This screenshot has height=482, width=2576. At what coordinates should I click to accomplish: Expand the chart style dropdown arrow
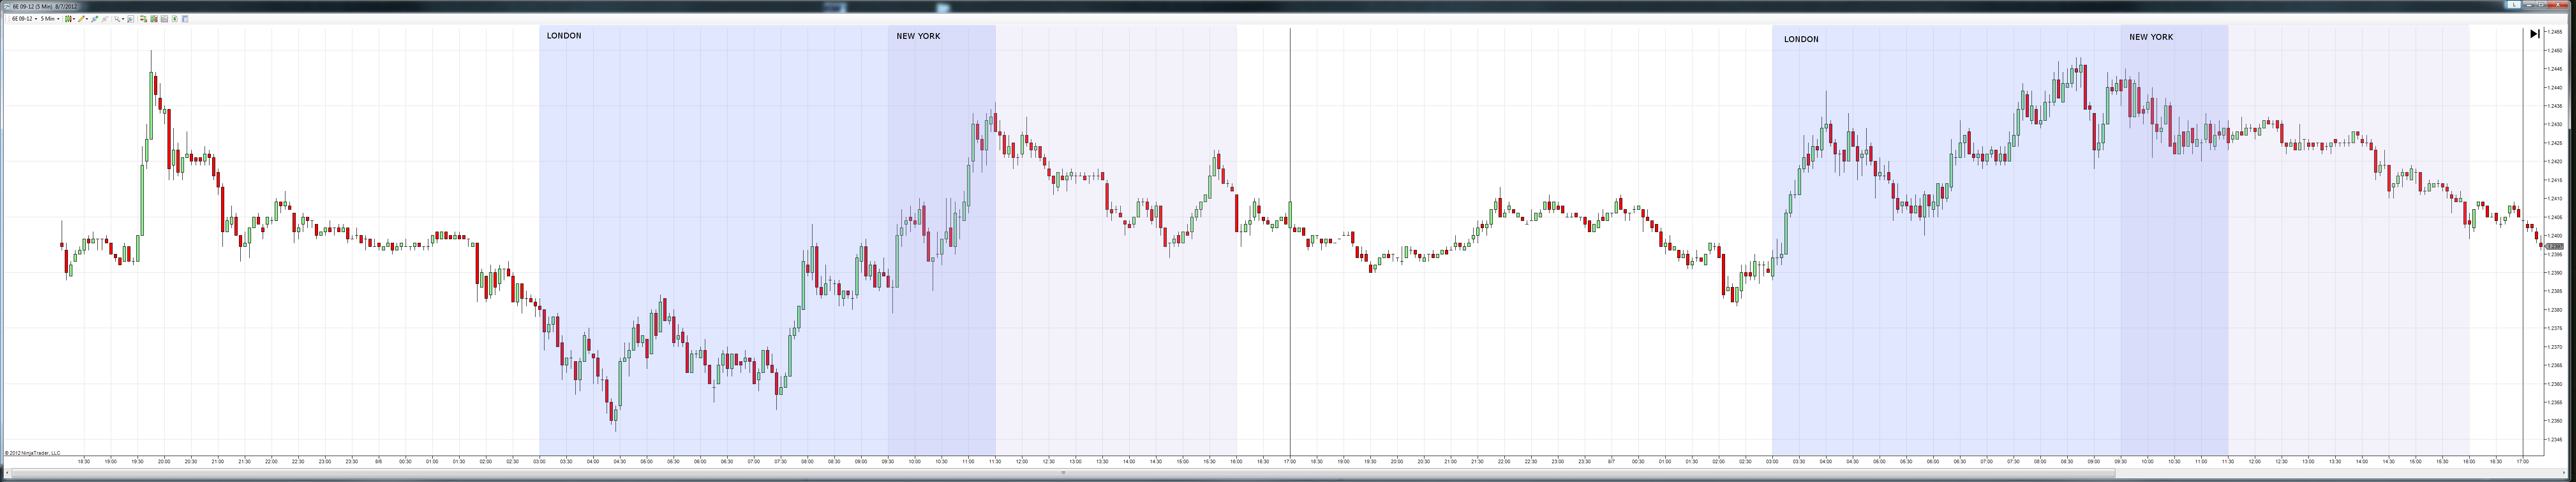click(x=74, y=19)
